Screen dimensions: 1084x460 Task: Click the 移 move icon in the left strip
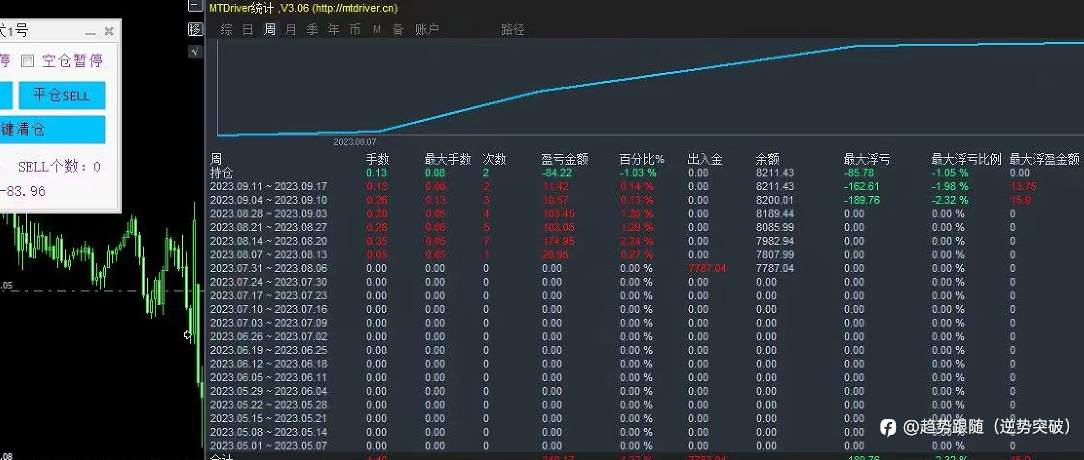pos(195,29)
